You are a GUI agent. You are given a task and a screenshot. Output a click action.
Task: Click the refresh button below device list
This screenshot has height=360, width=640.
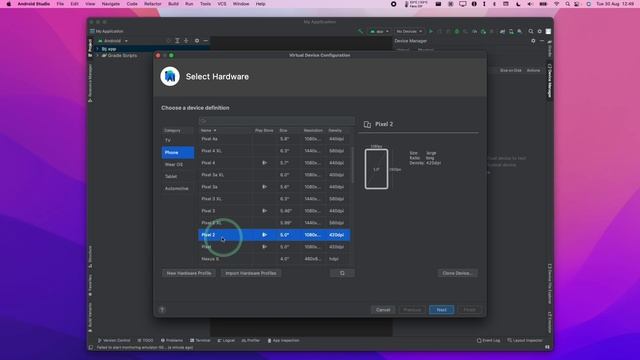click(x=342, y=273)
